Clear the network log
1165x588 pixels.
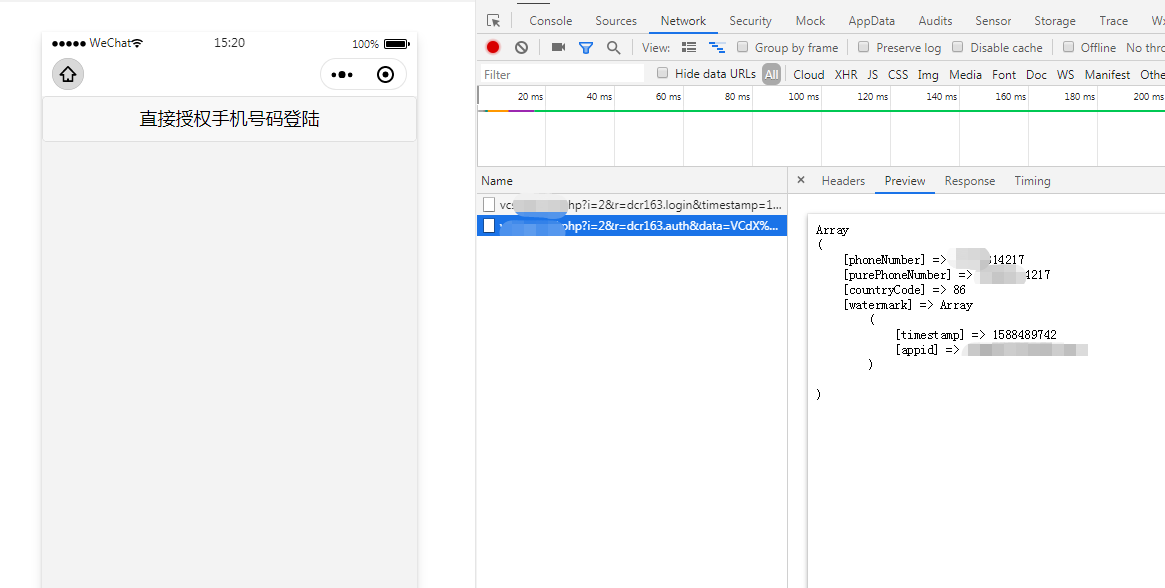pyautogui.click(x=522, y=48)
